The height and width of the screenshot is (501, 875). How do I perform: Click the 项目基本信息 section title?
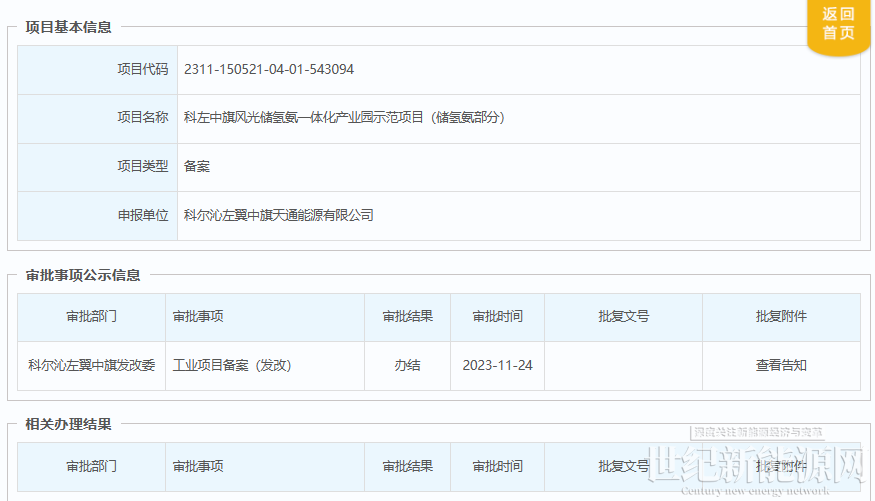68,27
